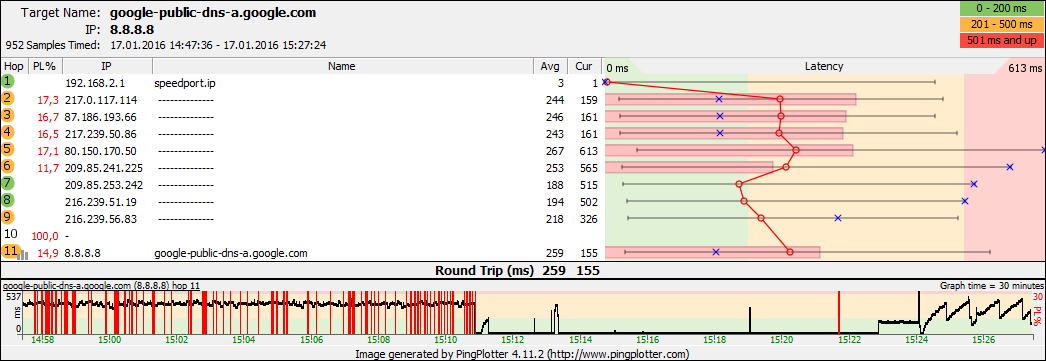Click packet loss value 11,7 for hop 6
Image resolution: width=1046 pixels, height=361 pixels.
click(x=49, y=168)
